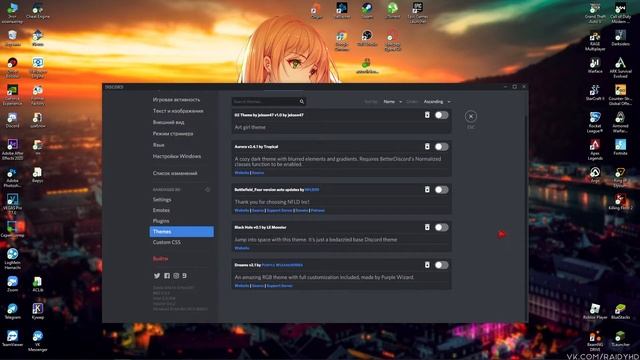Click the red Выйти logout button

pyautogui.click(x=160, y=259)
